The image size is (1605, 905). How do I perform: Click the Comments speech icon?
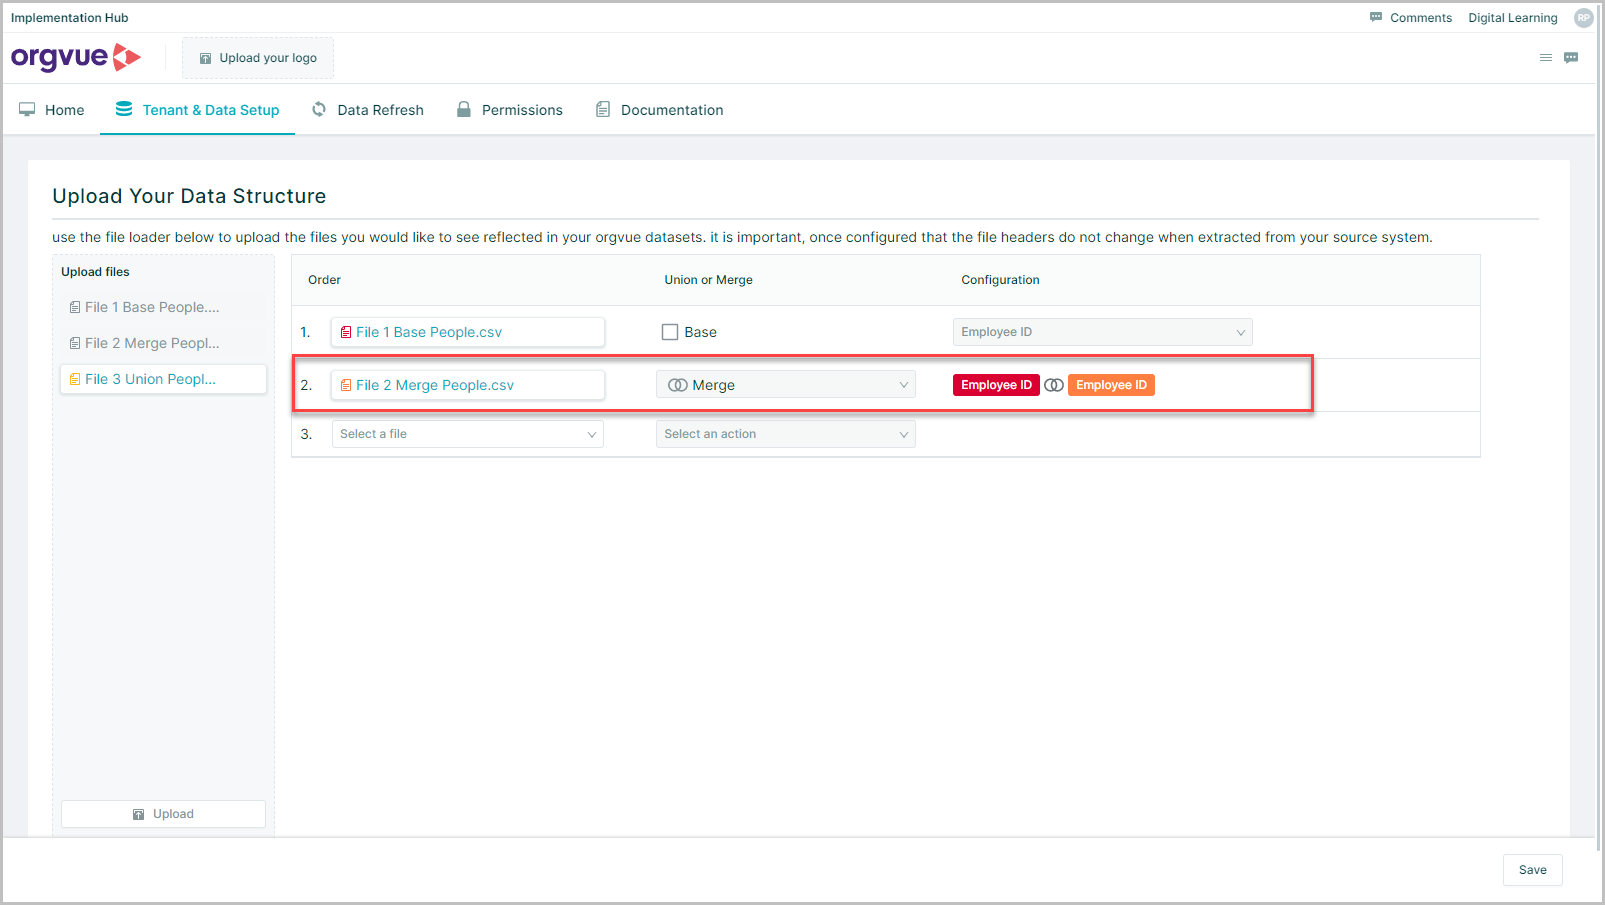click(x=1376, y=17)
